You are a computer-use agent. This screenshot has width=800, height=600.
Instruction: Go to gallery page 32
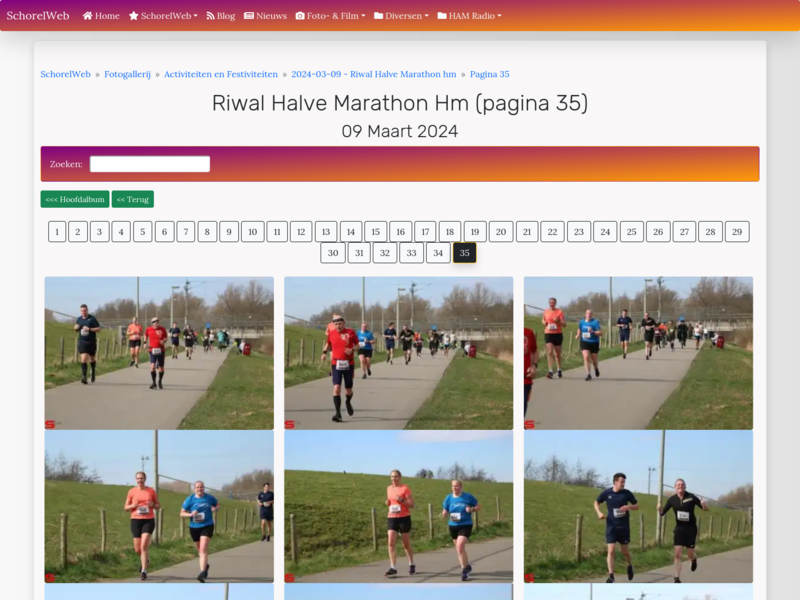(x=385, y=253)
